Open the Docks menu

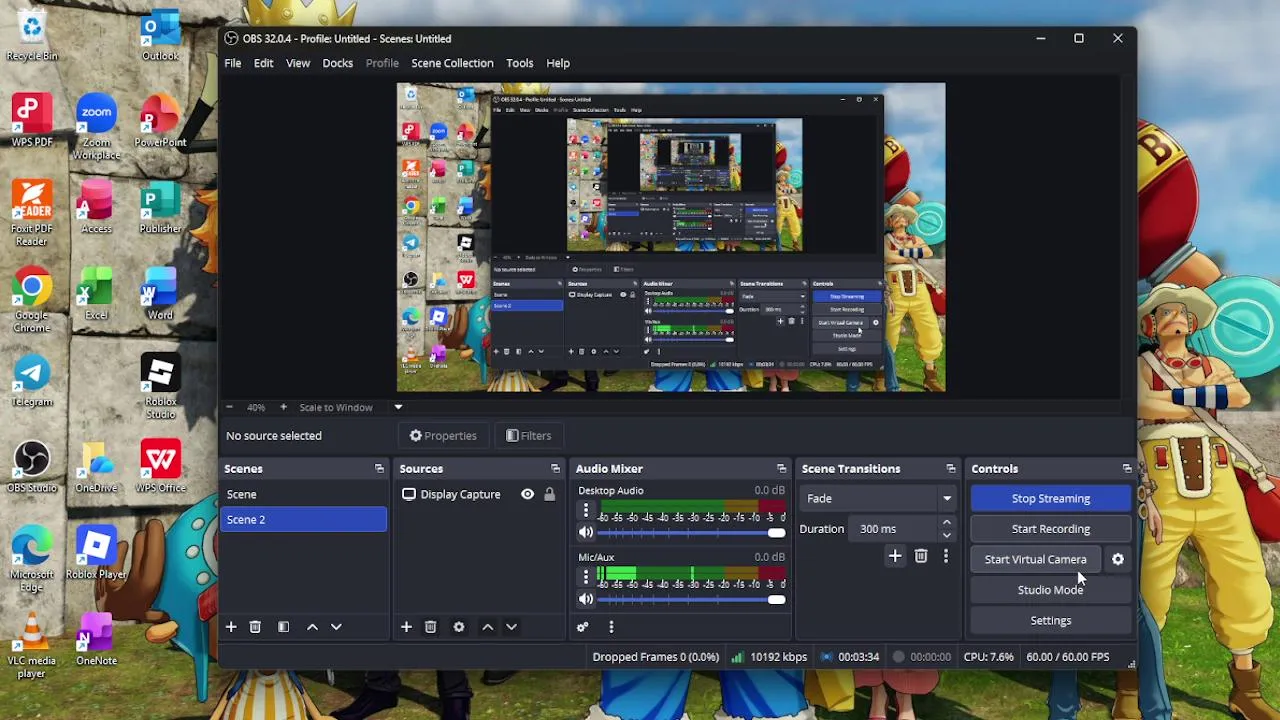[x=337, y=63]
